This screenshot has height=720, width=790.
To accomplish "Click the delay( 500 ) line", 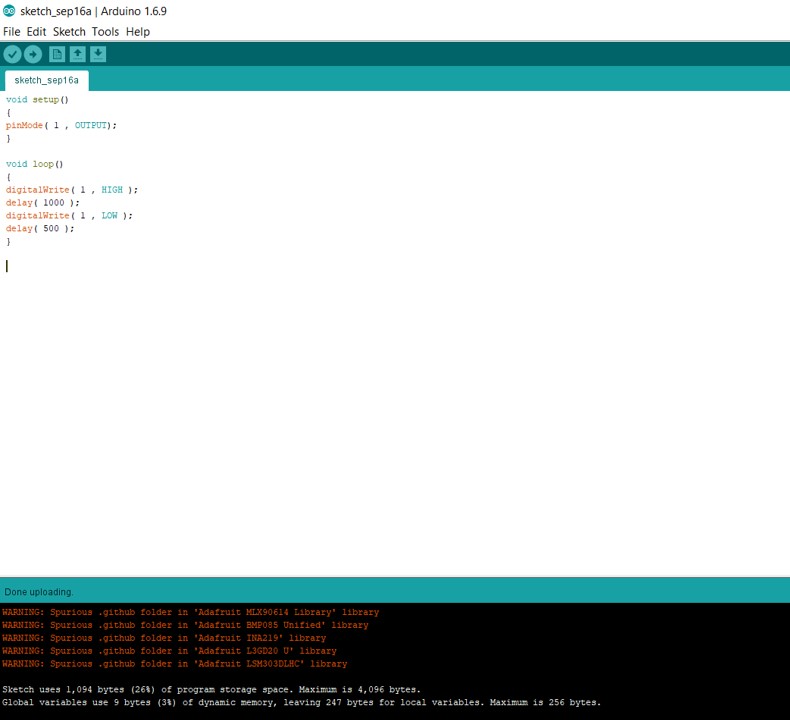I will point(40,228).
